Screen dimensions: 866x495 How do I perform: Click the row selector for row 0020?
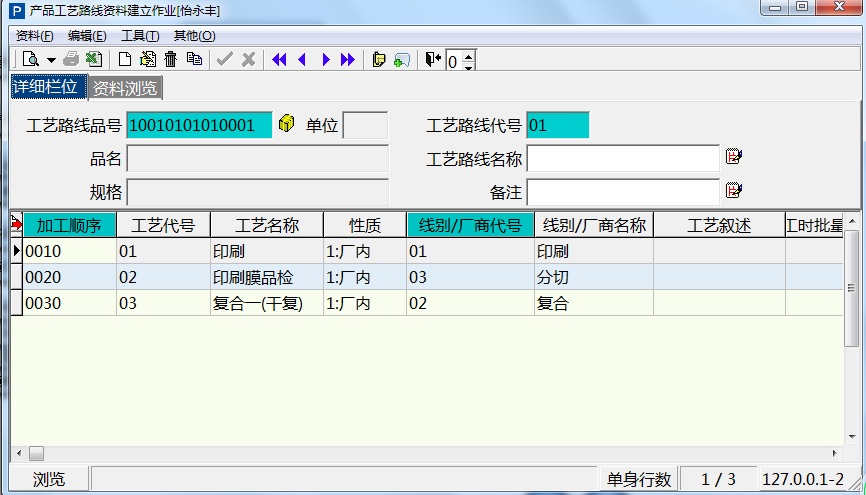(x=17, y=277)
